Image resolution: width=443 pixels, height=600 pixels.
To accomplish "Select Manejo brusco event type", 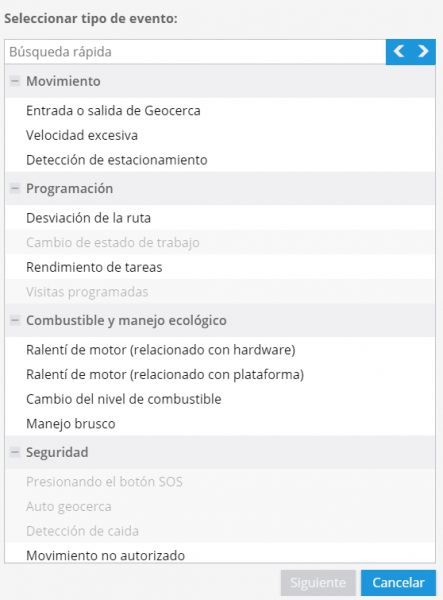I will click(220, 424).
